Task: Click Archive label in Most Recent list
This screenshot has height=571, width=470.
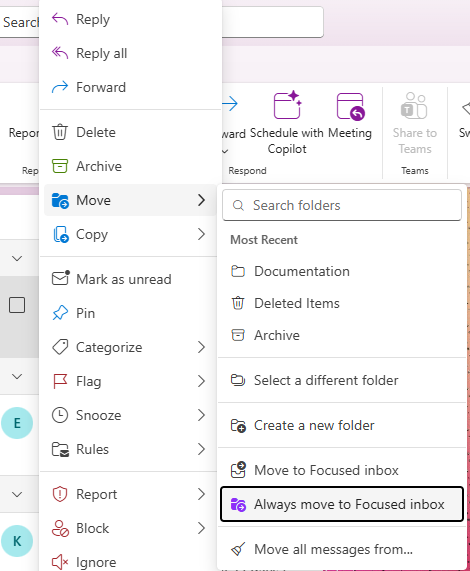Action: point(277,335)
